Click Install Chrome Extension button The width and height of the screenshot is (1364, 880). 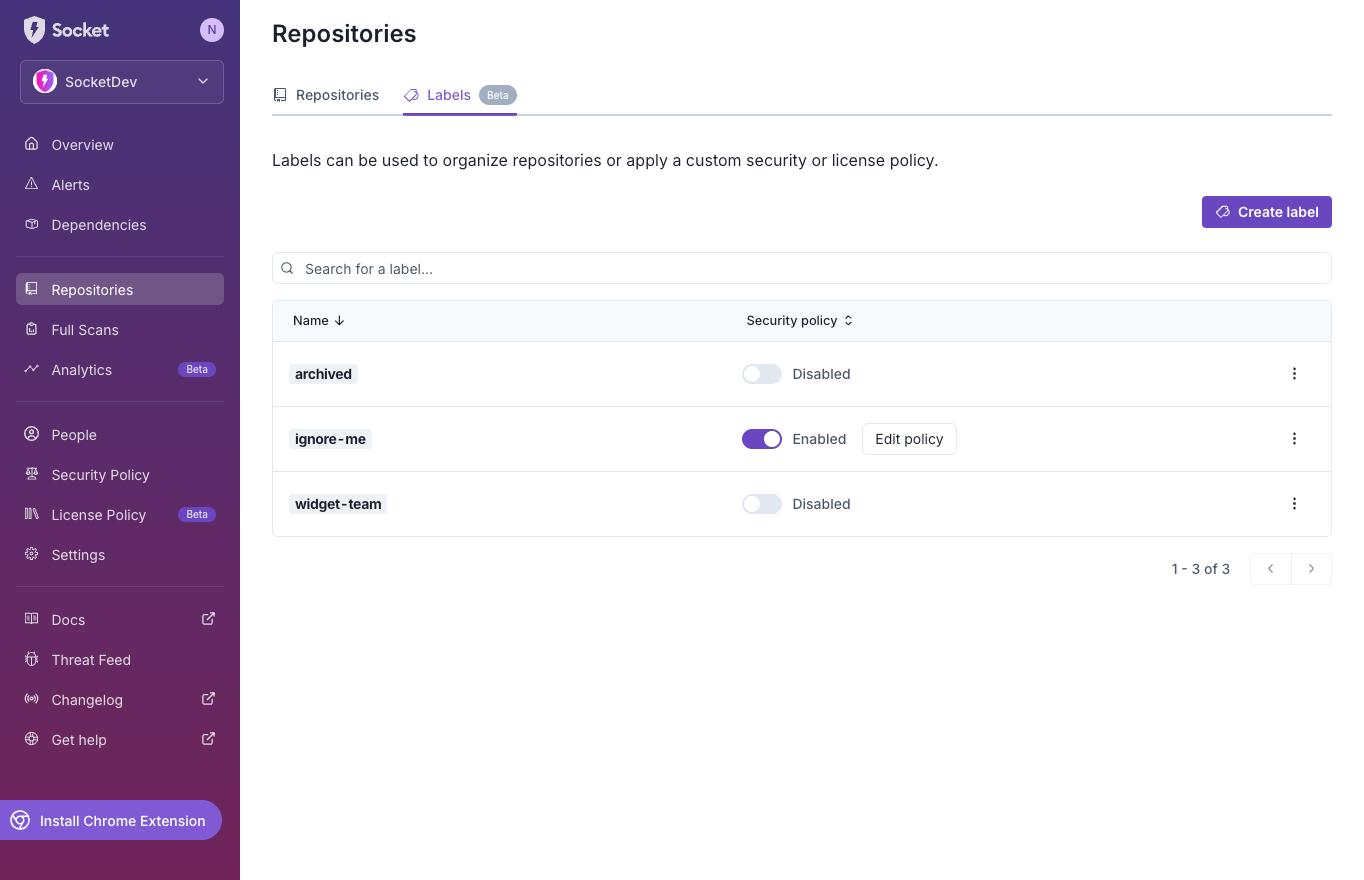click(110, 820)
